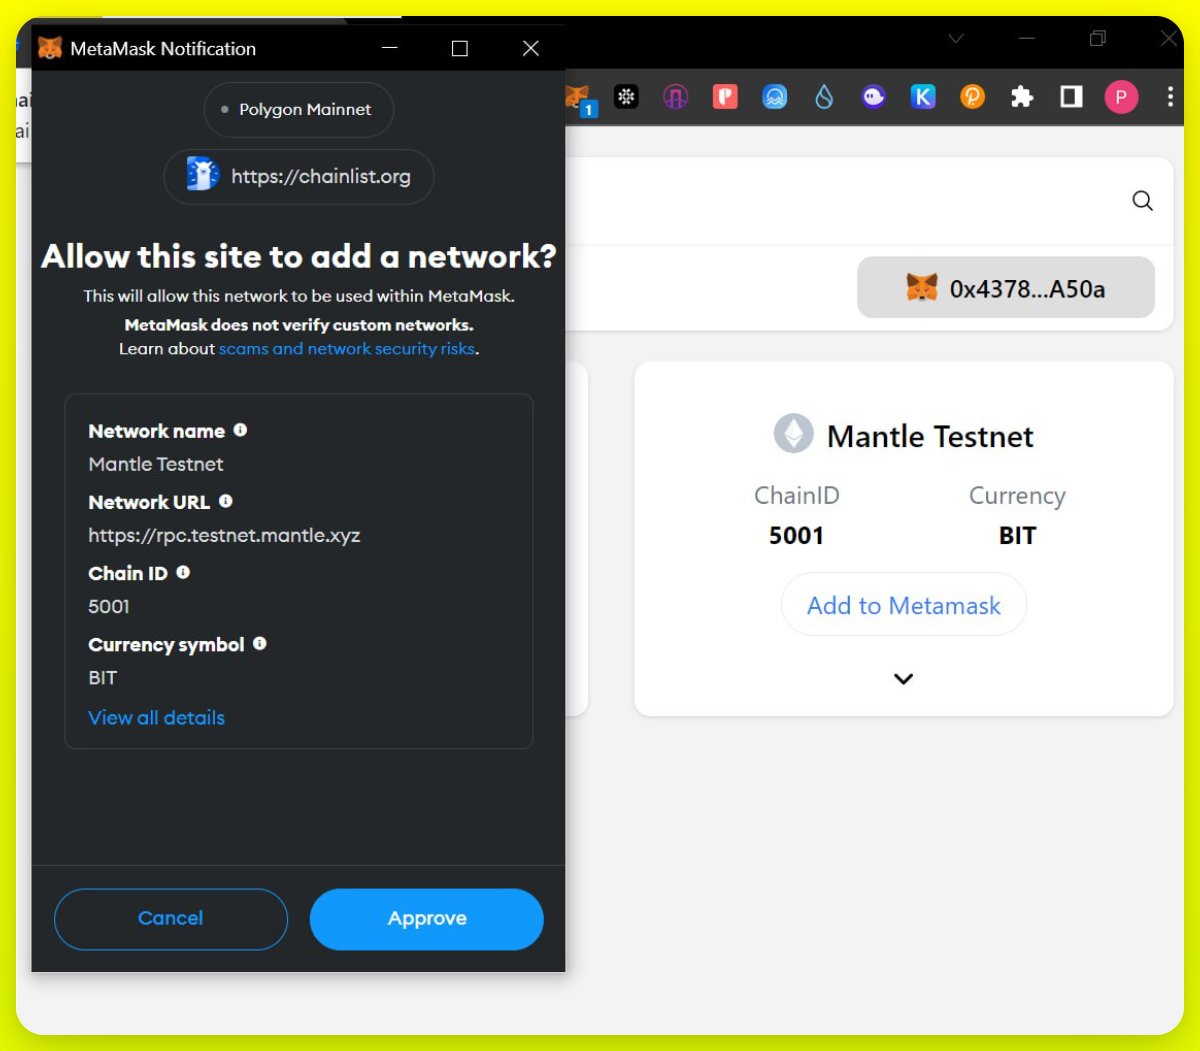Image resolution: width=1200 pixels, height=1051 pixels.
Task: Open the browser extensions puzzle icon
Action: (x=1022, y=97)
